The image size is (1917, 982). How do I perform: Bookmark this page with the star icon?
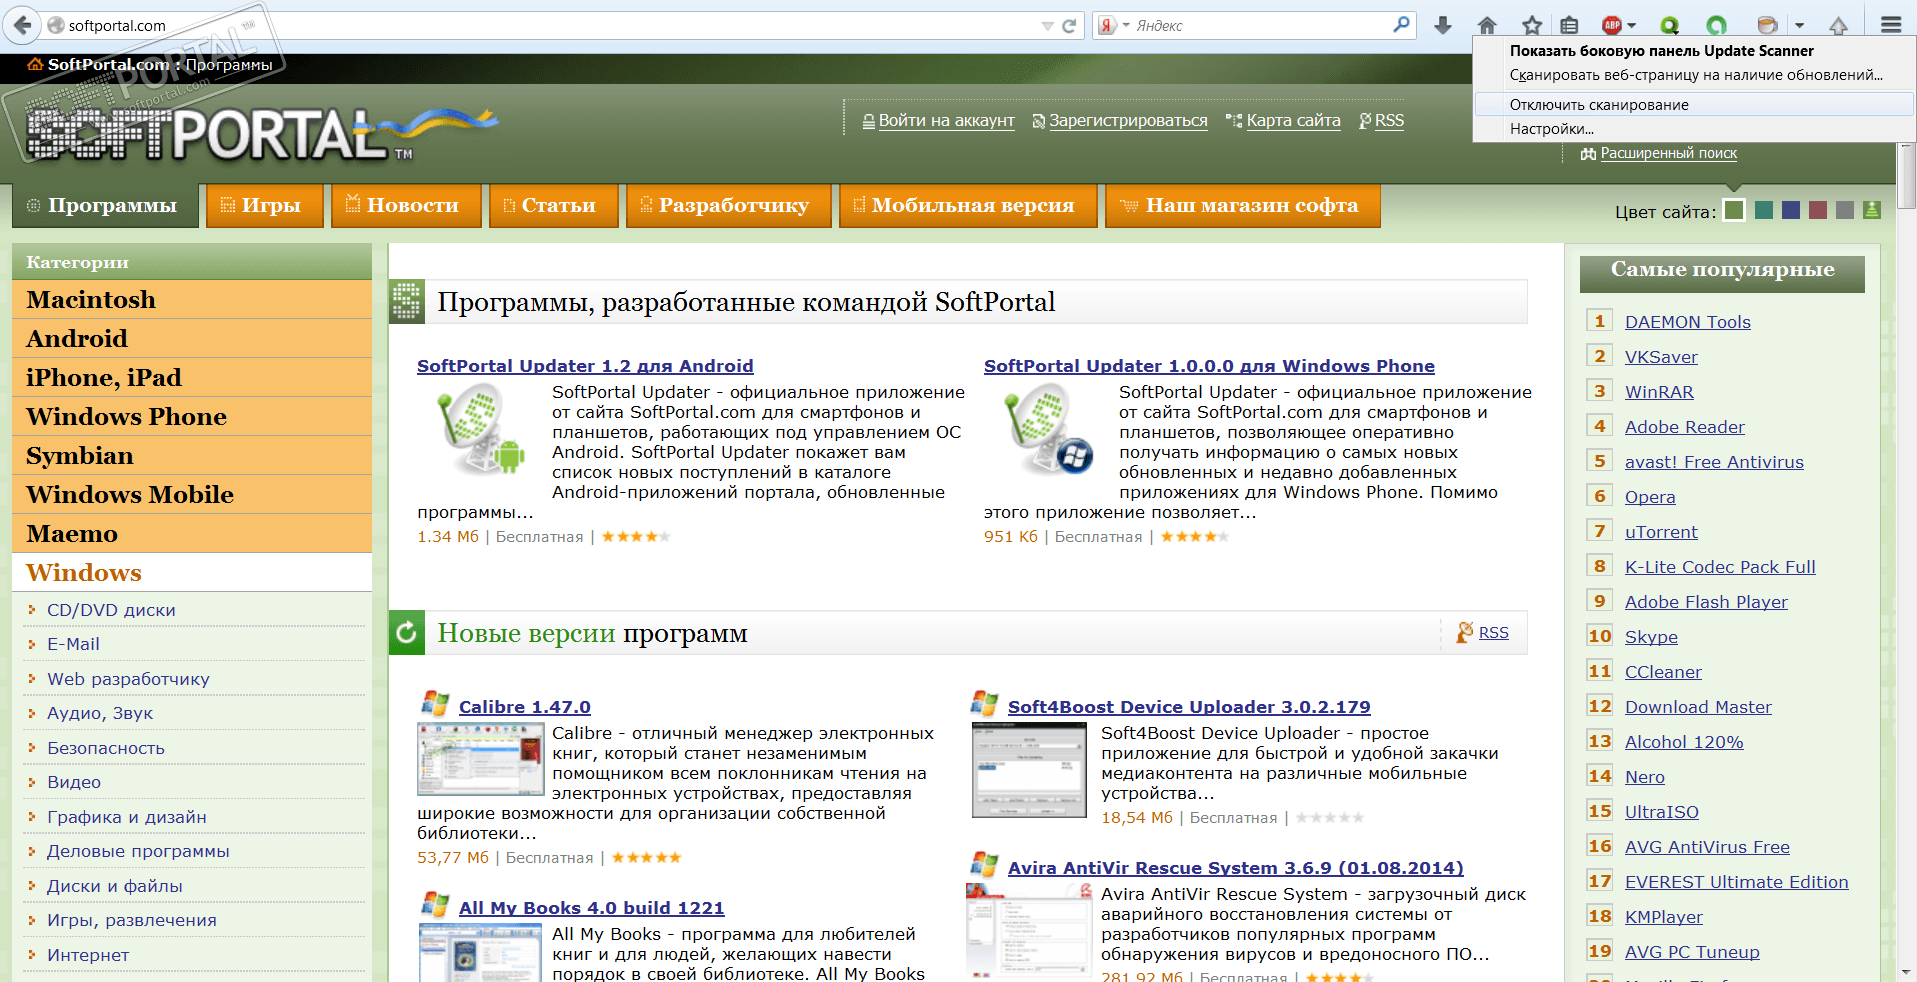click(1532, 25)
